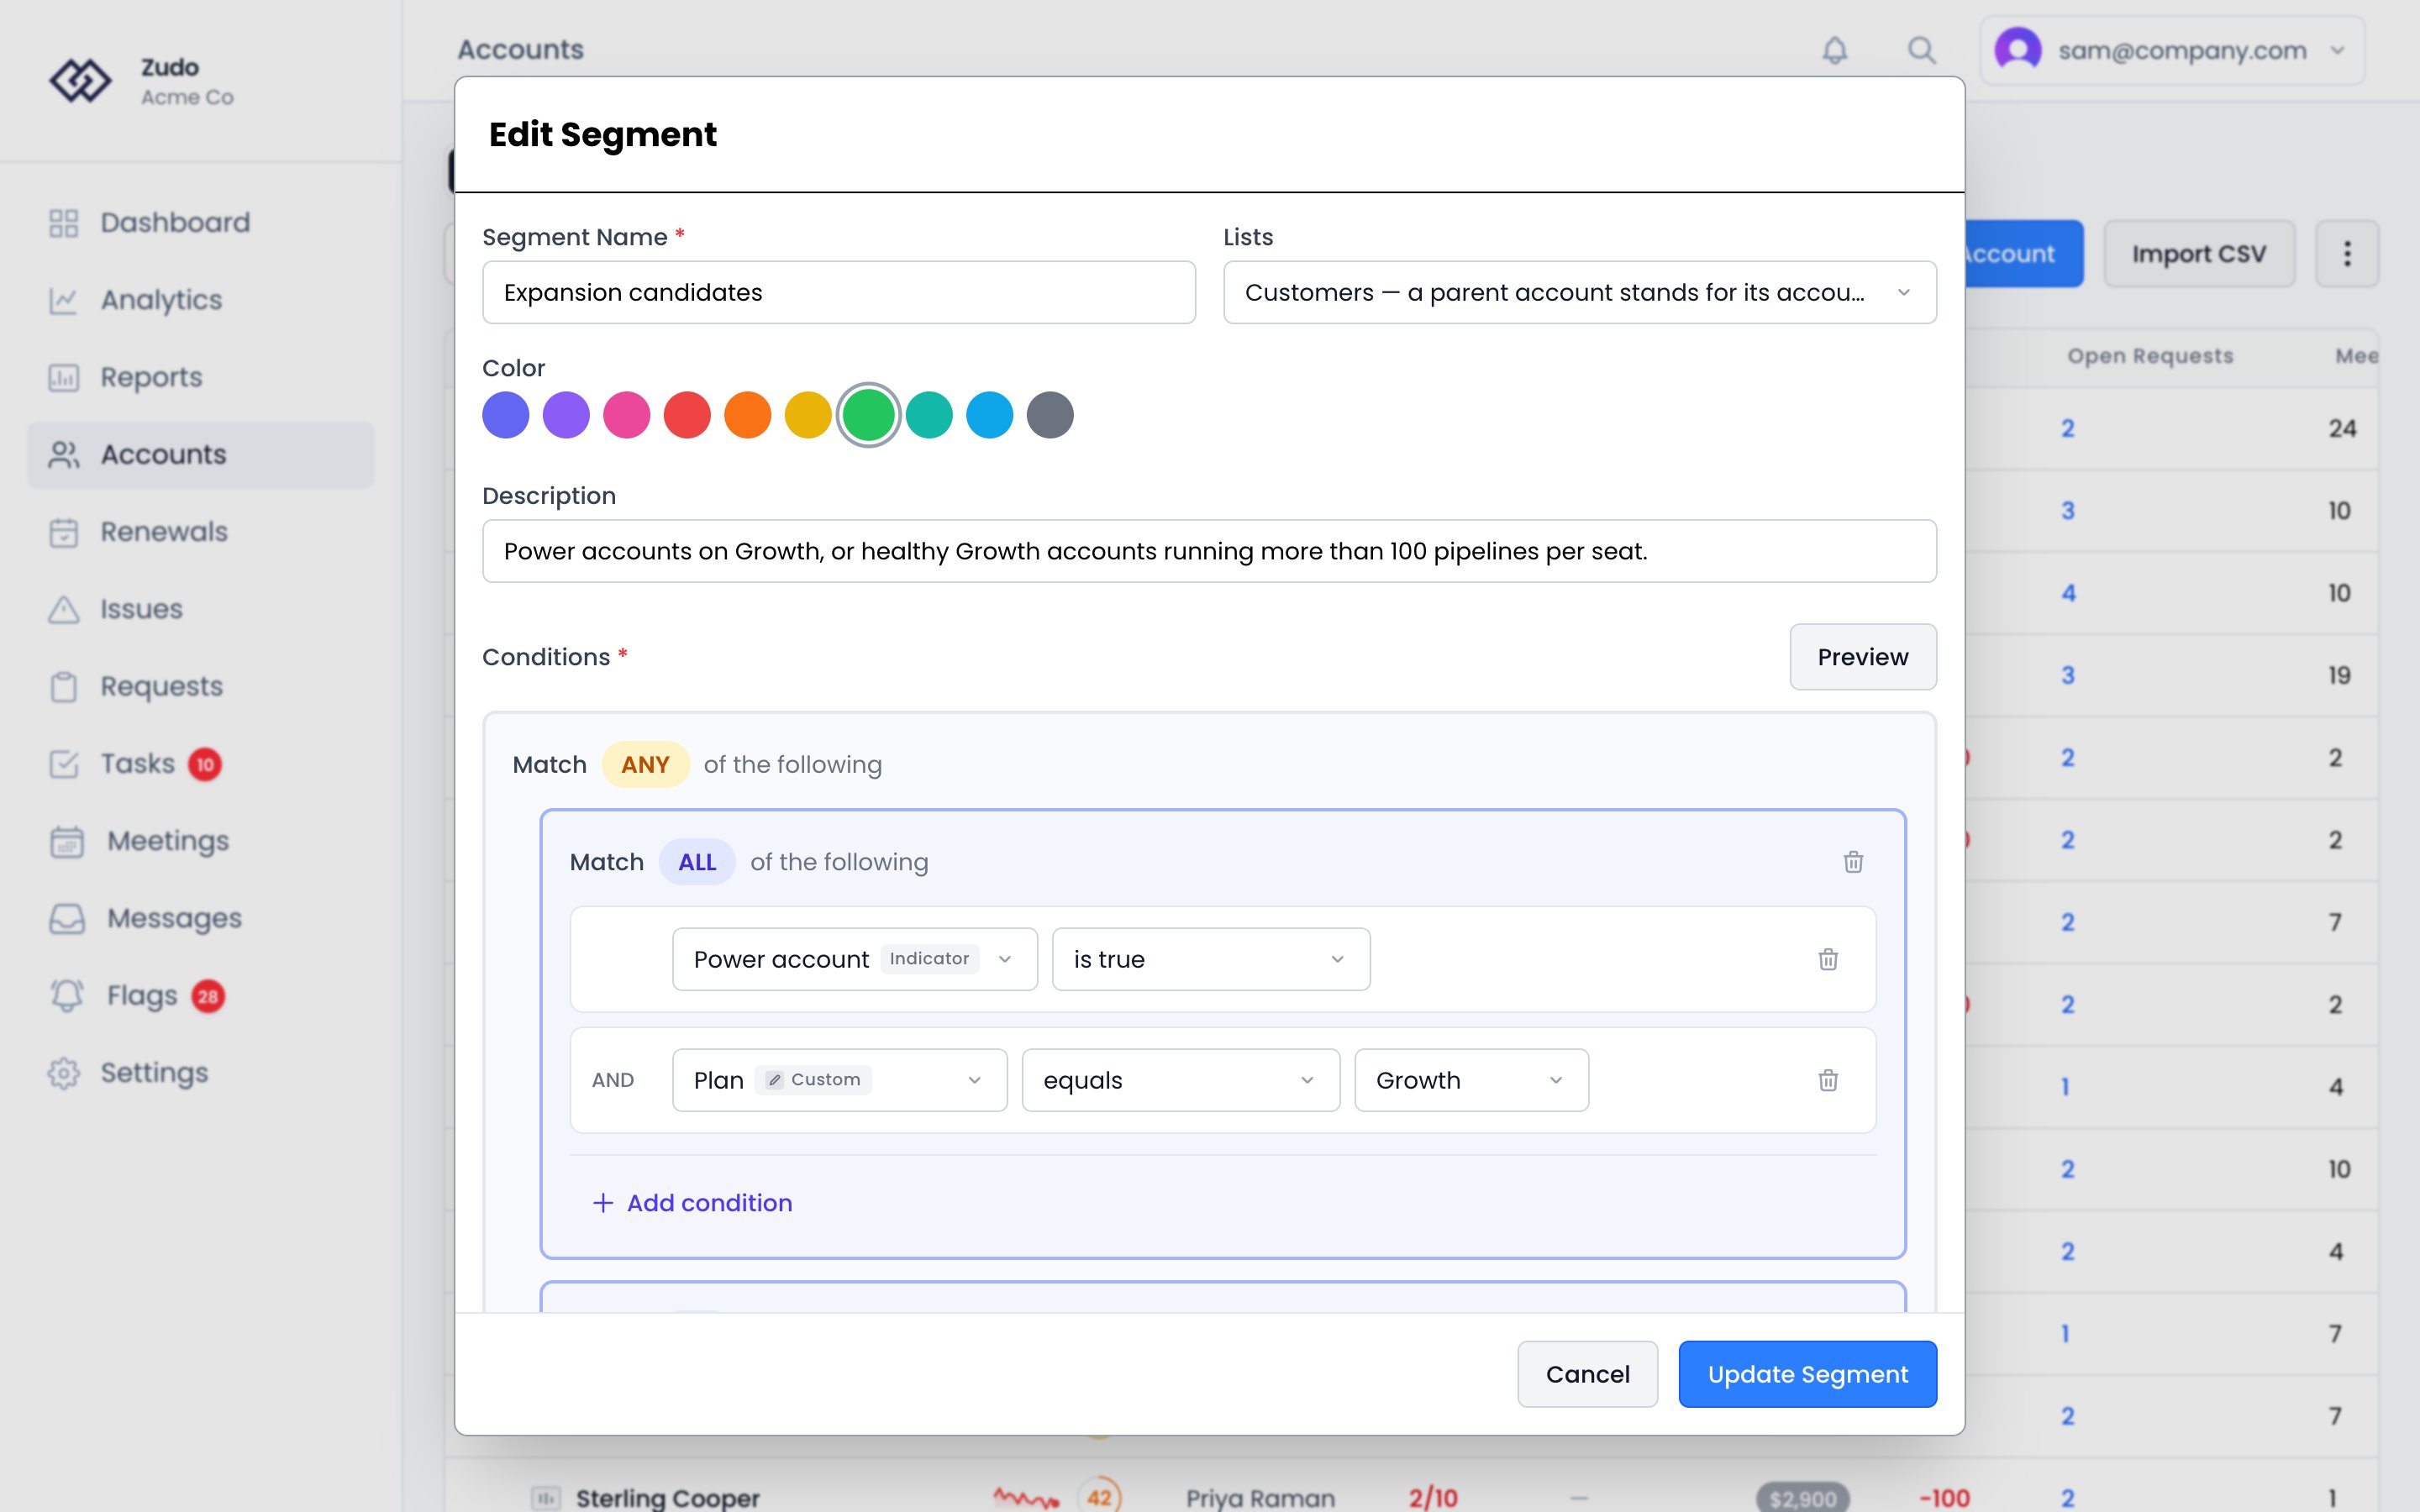This screenshot has width=2420, height=1512.
Task: Open the three-dot more options menu
Action: (2347, 254)
